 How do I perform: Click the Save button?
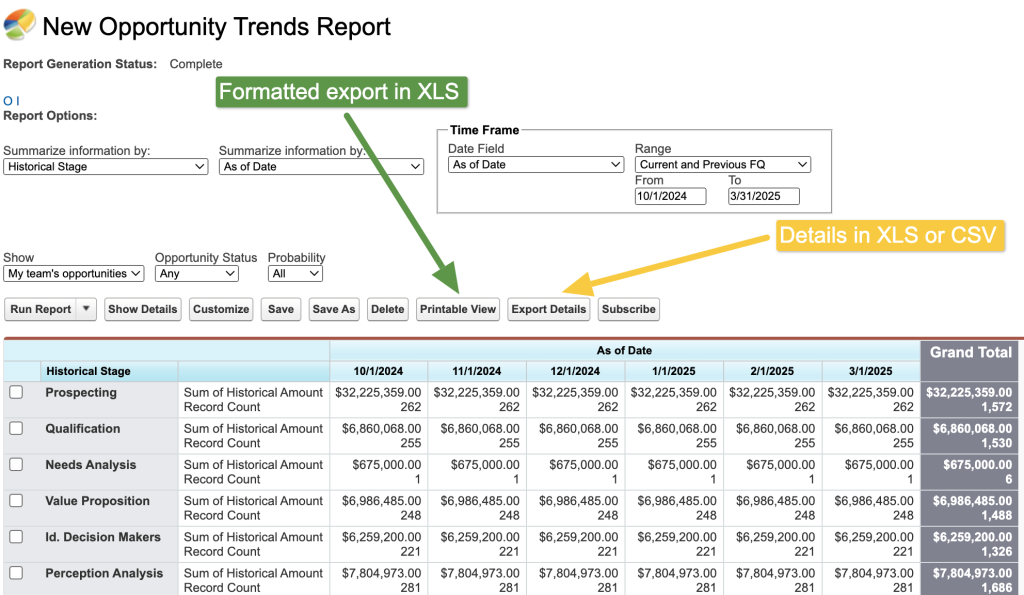pyautogui.click(x=281, y=309)
